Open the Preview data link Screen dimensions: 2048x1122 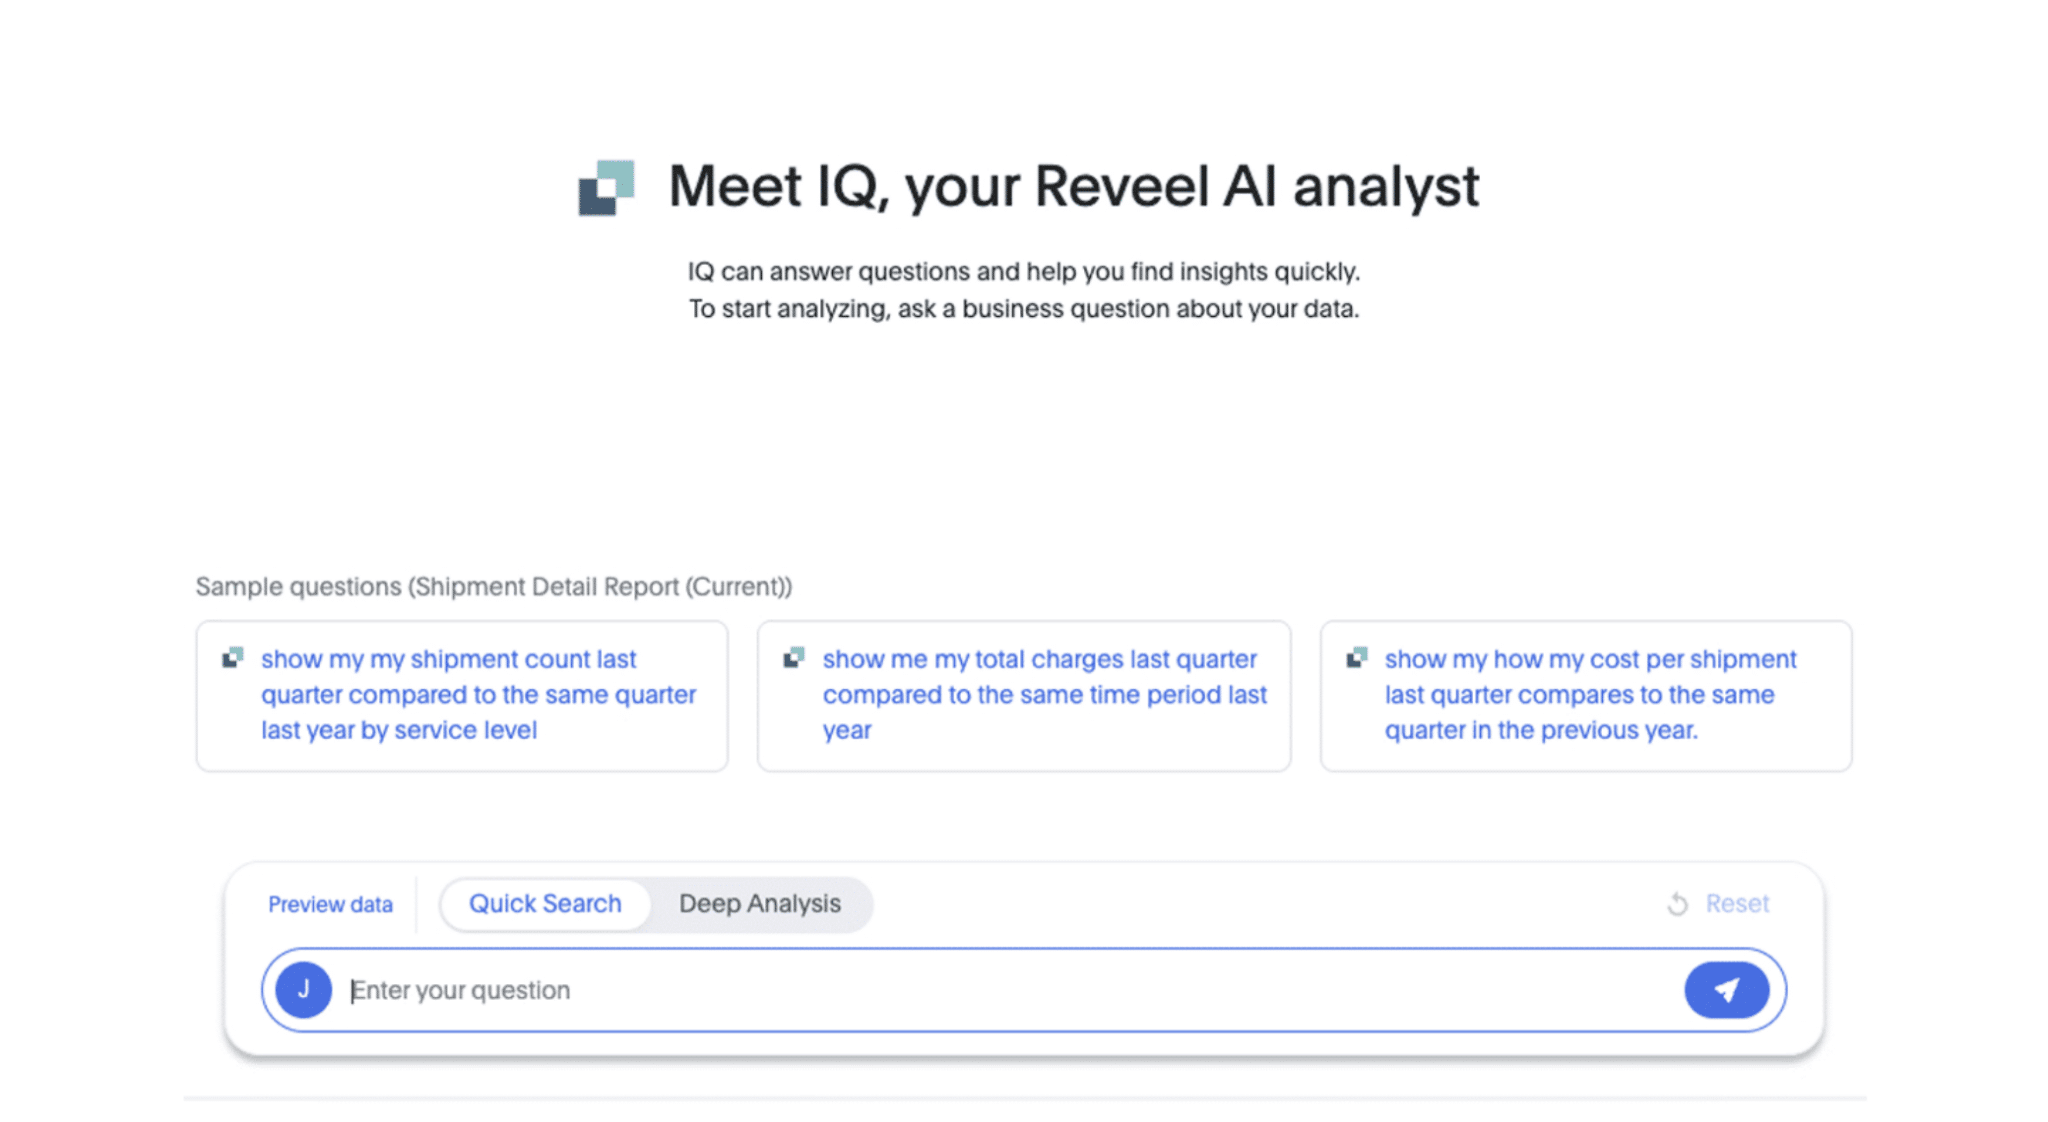pyautogui.click(x=330, y=905)
